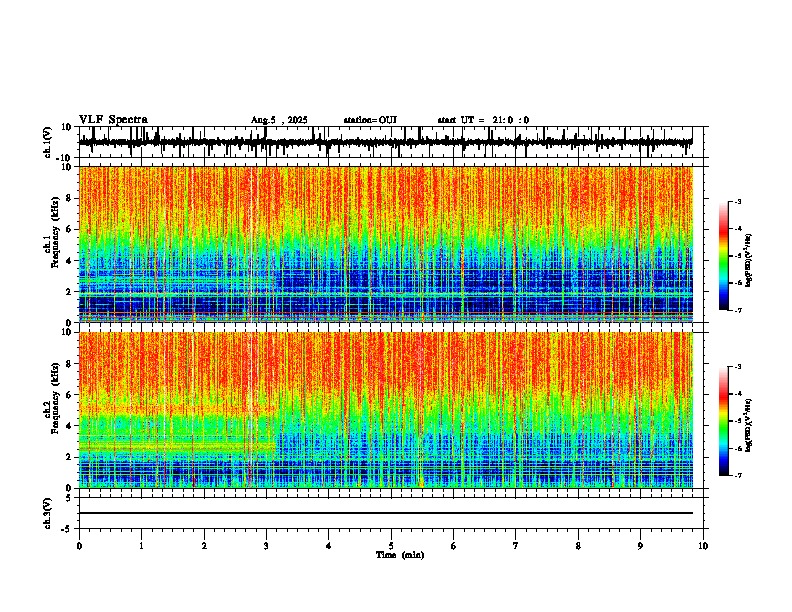Click time axis tick label "7"

point(516,546)
